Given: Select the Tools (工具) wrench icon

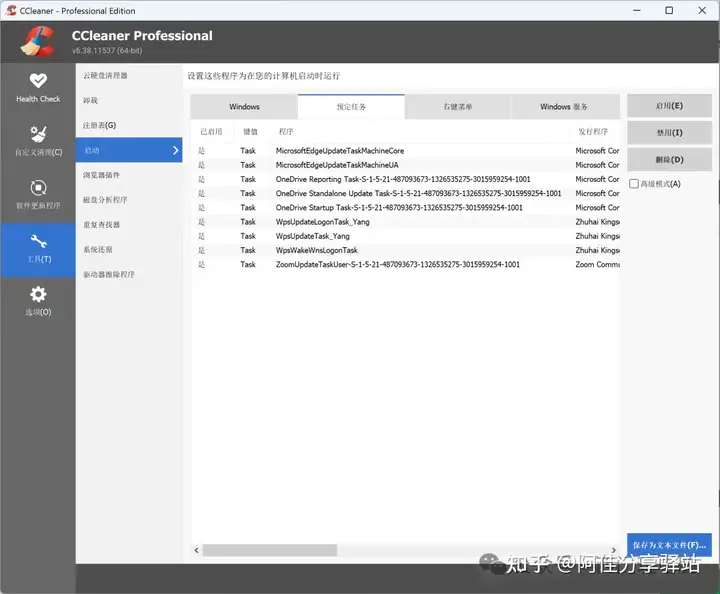Looking at the screenshot, I should pyautogui.click(x=39, y=241).
